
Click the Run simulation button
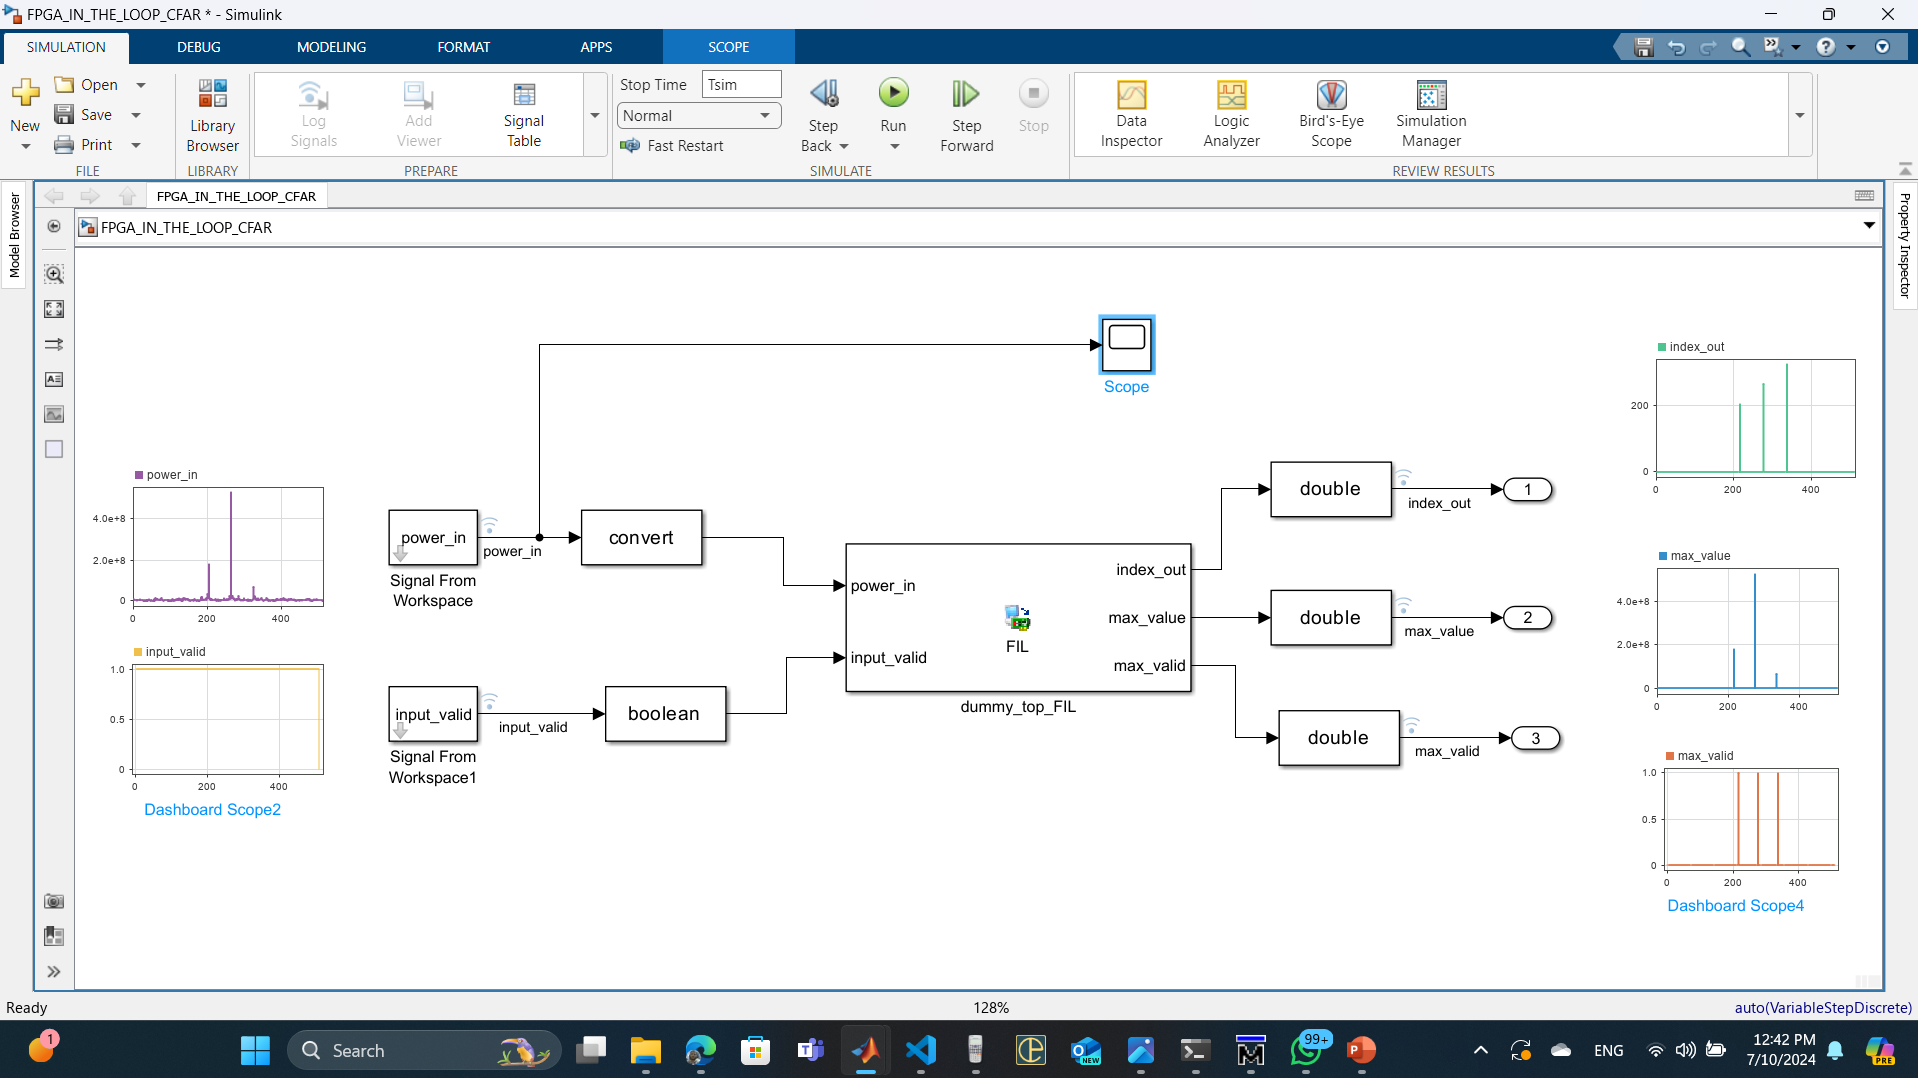point(893,105)
